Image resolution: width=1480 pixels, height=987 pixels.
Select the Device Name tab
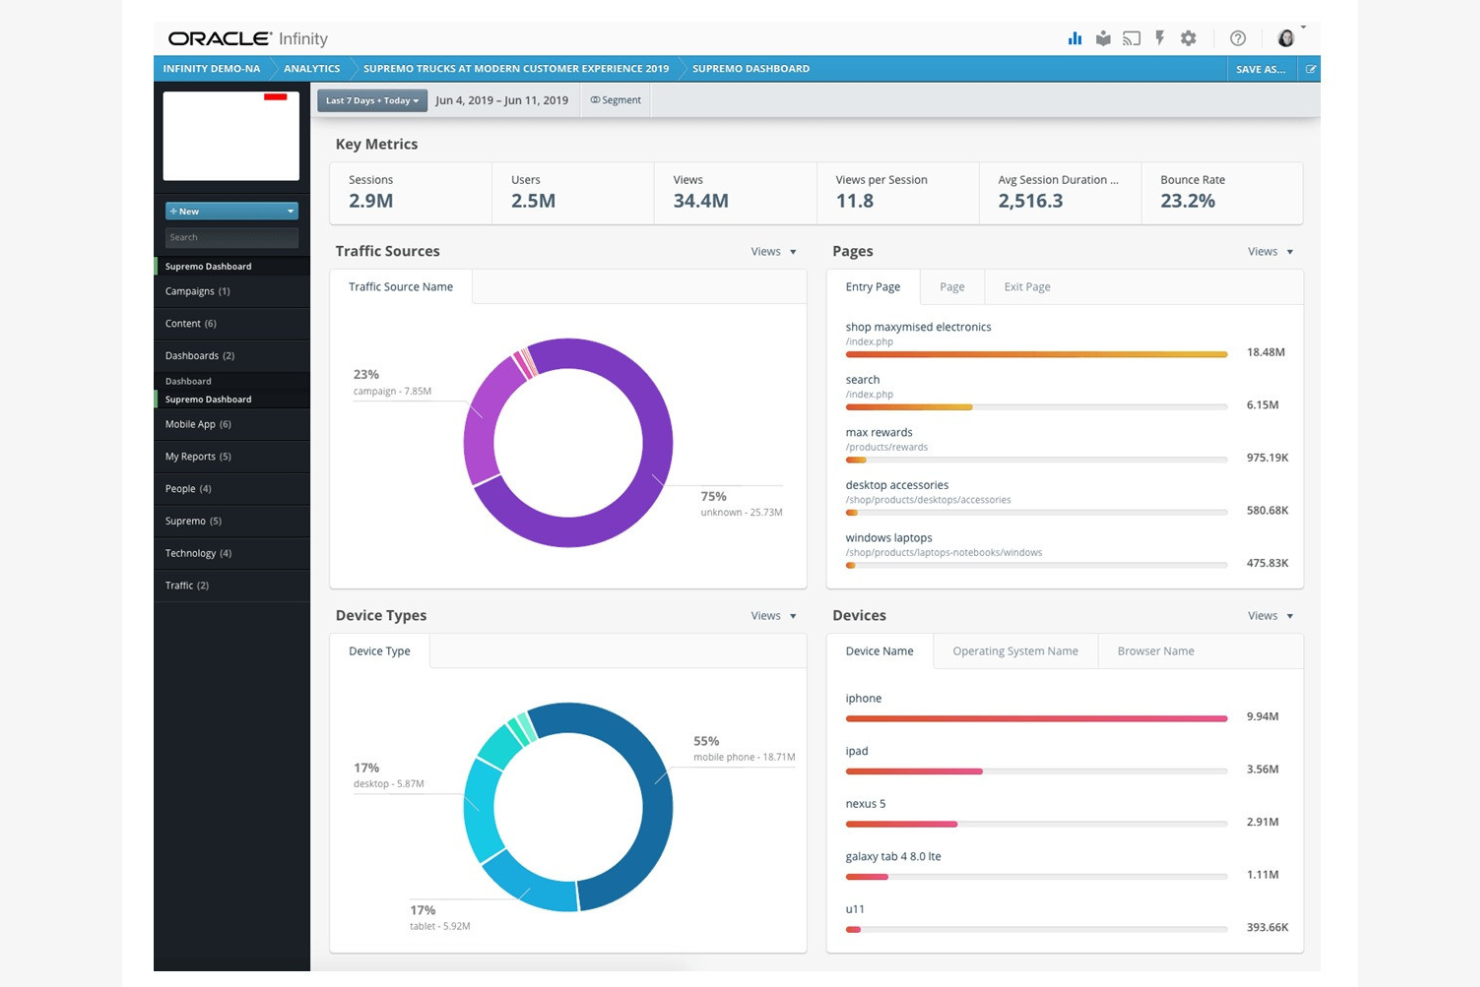[x=880, y=651]
